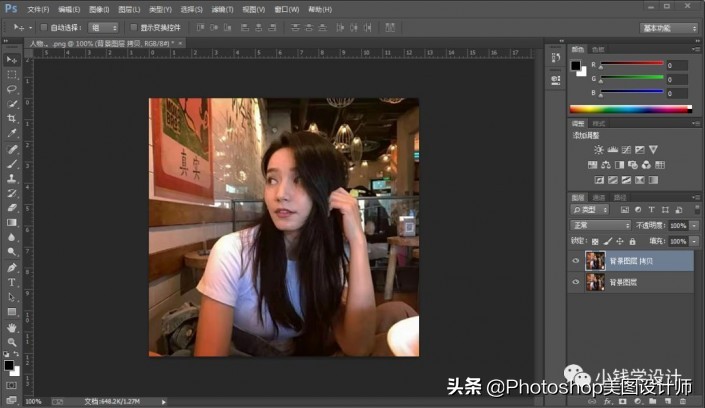
Task: Select the Spot Healing Brush tool
Action: [x=12, y=149]
